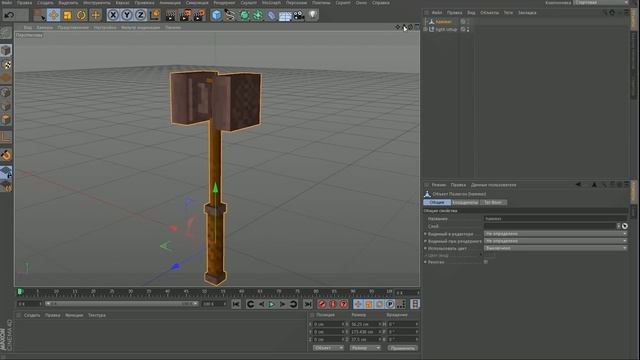
Task: Switch to Phong tag tab
Action: [493, 202]
